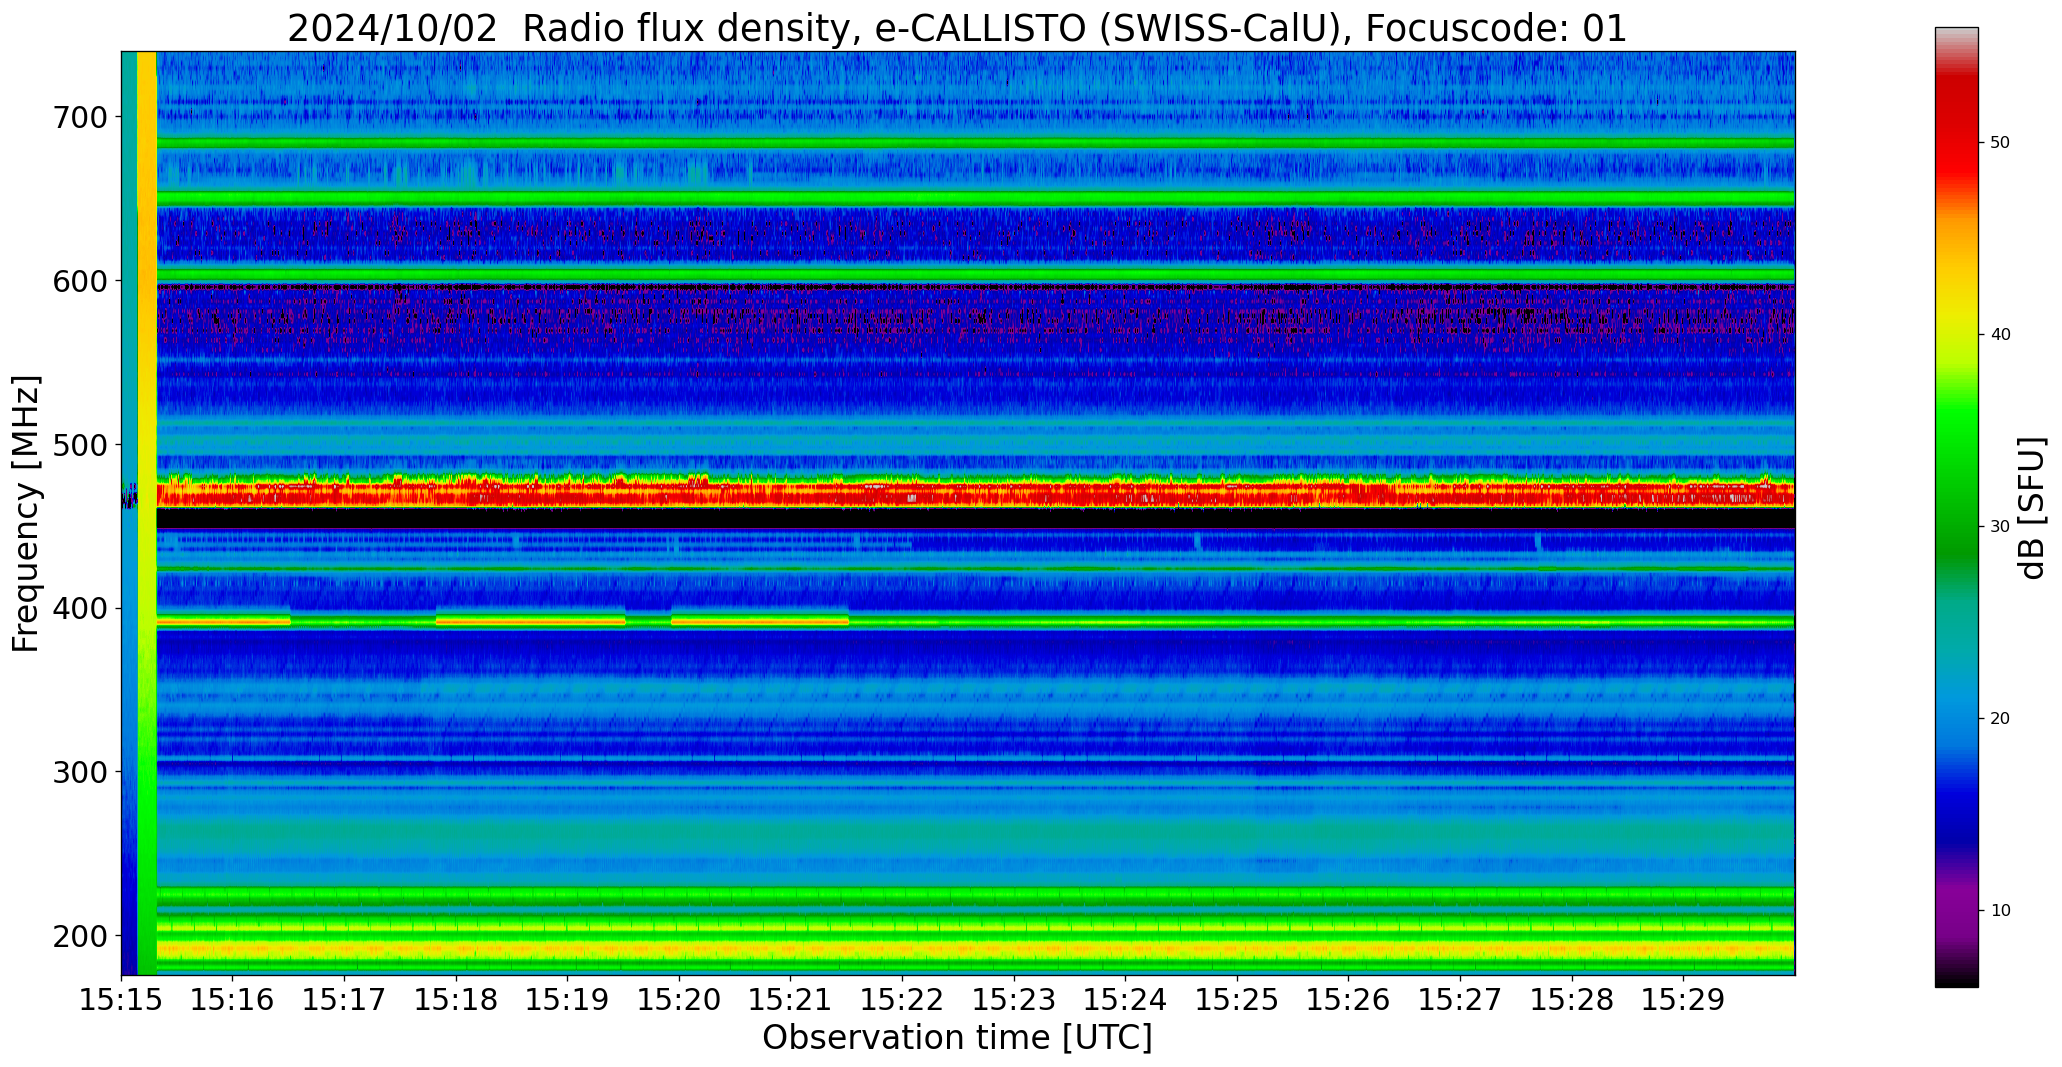Click the 15:19 time tick label
Image resolution: width=2062 pixels, height=1067 pixels.
click(x=568, y=999)
